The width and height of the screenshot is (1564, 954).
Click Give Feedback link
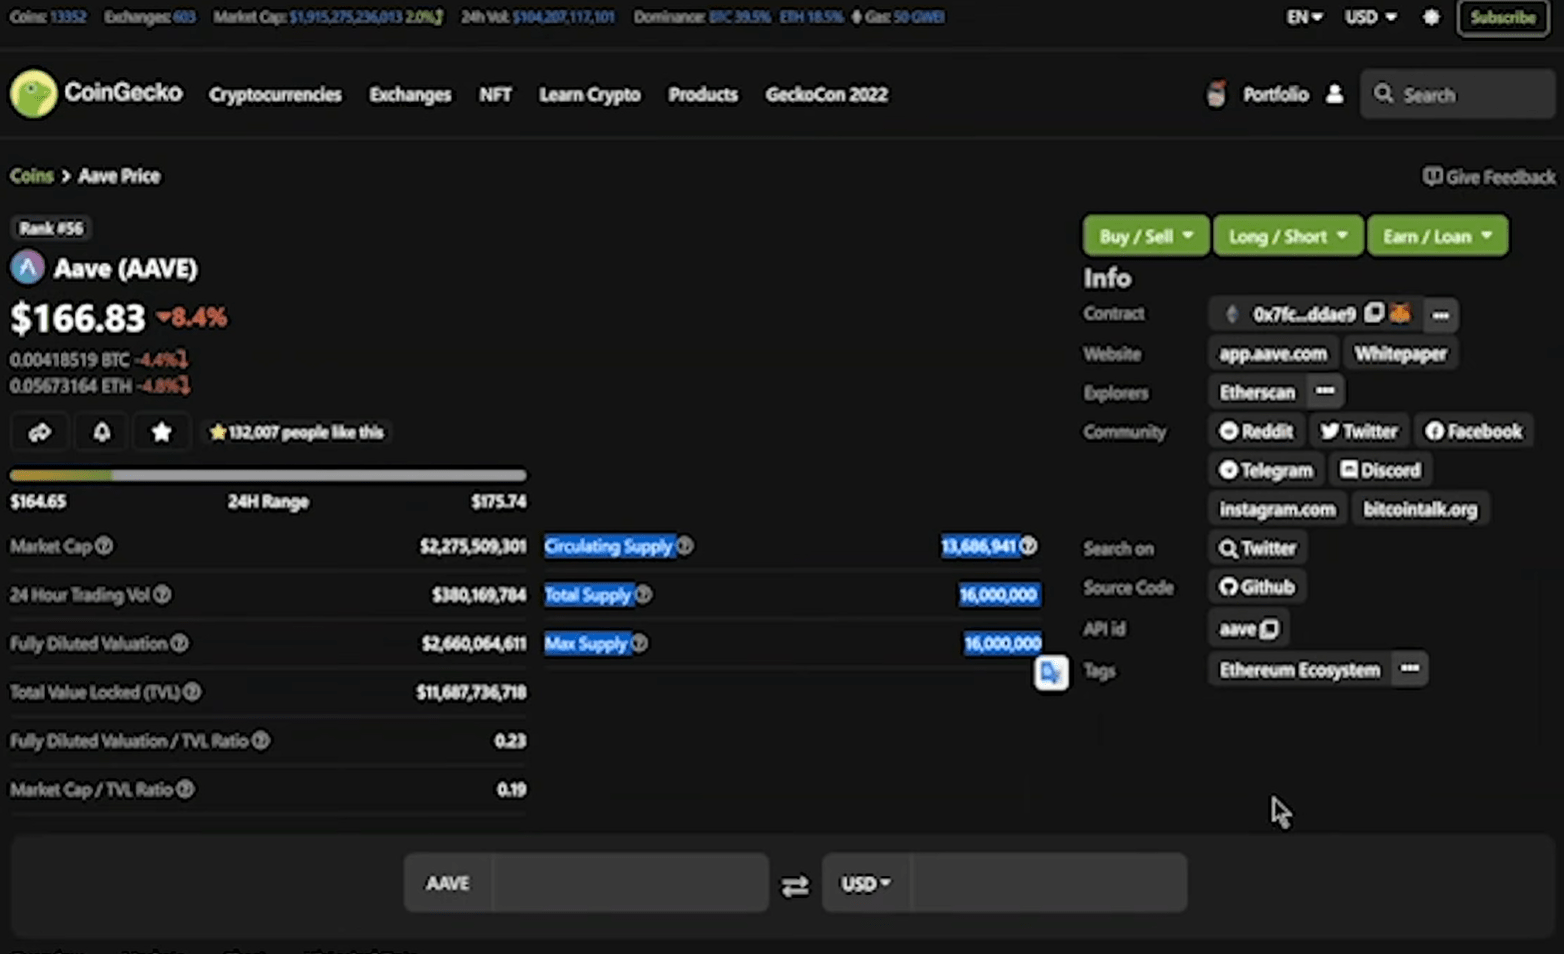click(1489, 177)
